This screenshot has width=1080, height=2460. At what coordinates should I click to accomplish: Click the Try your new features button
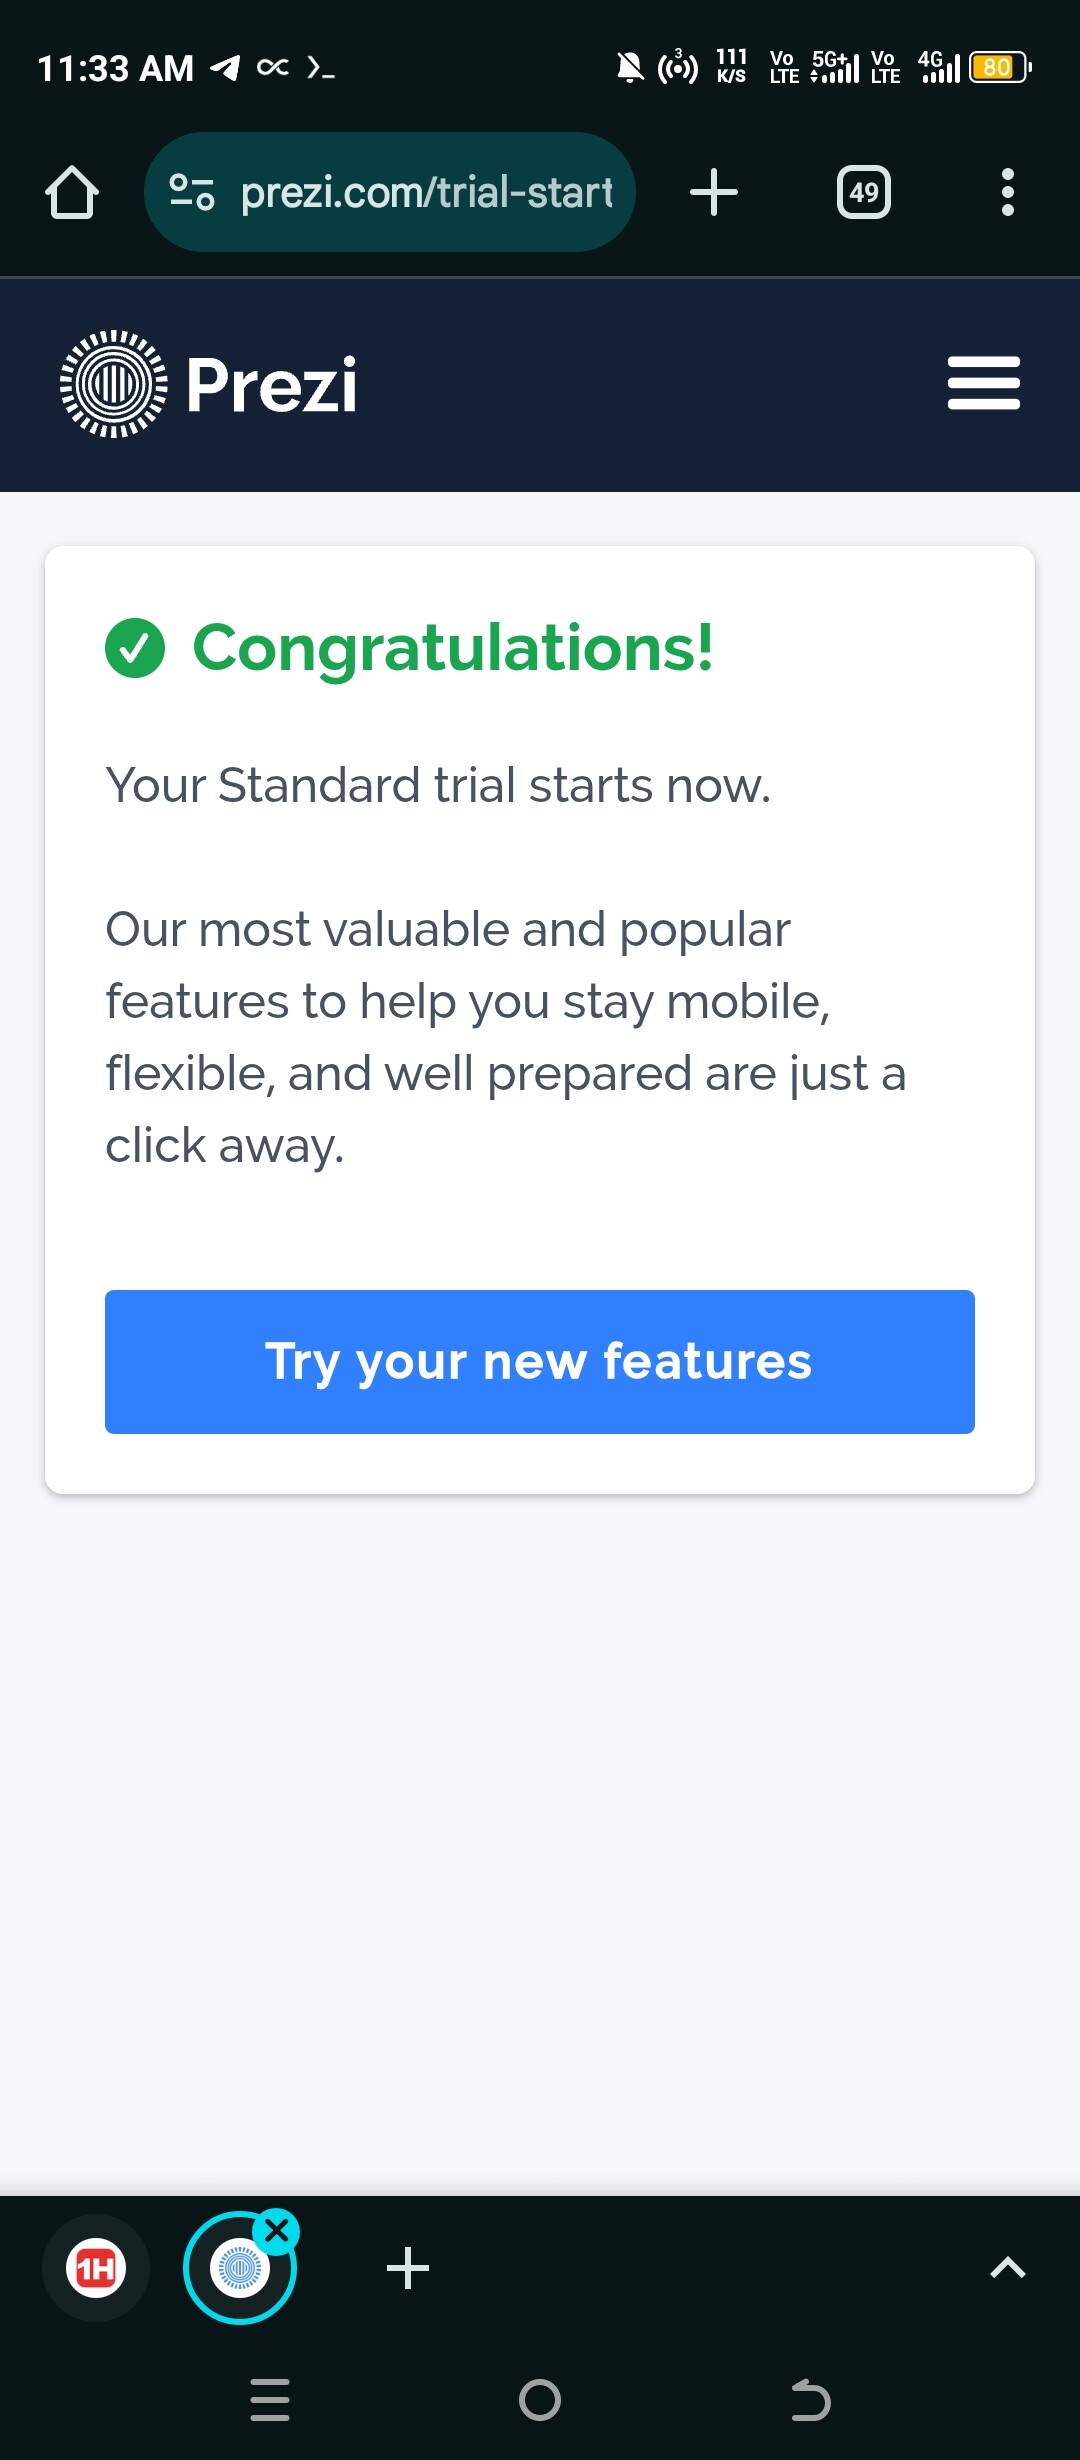click(540, 1361)
